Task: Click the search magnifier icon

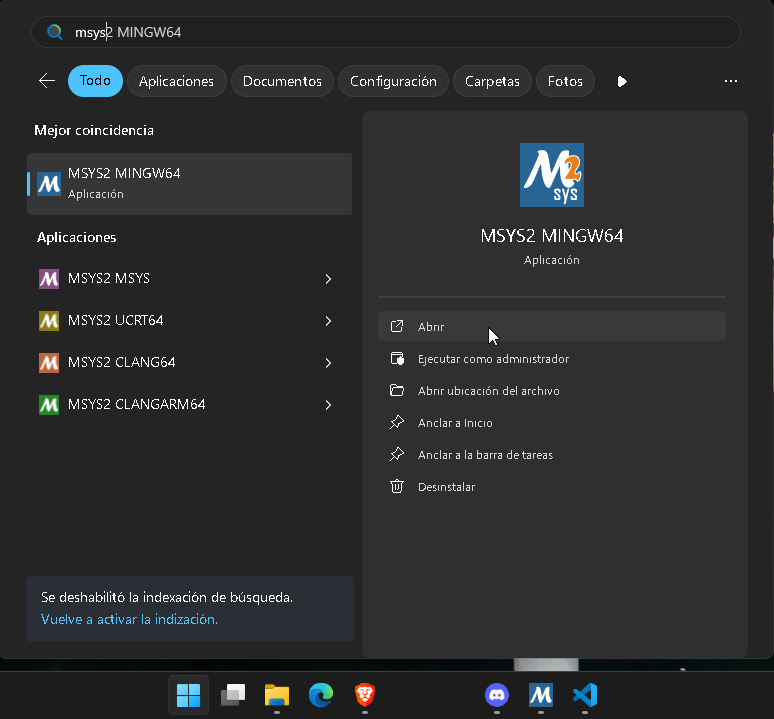Action: 54,32
